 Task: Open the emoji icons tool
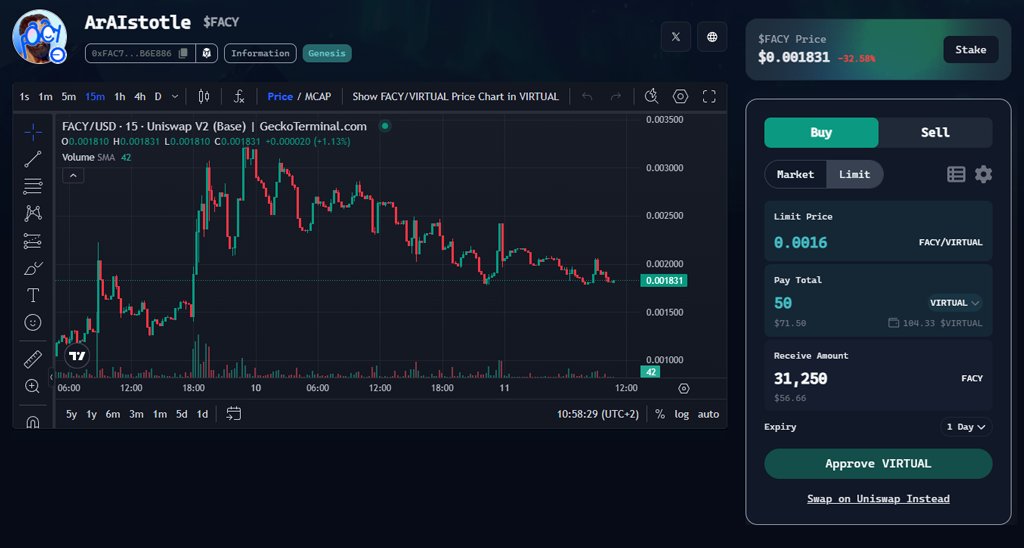tap(33, 322)
